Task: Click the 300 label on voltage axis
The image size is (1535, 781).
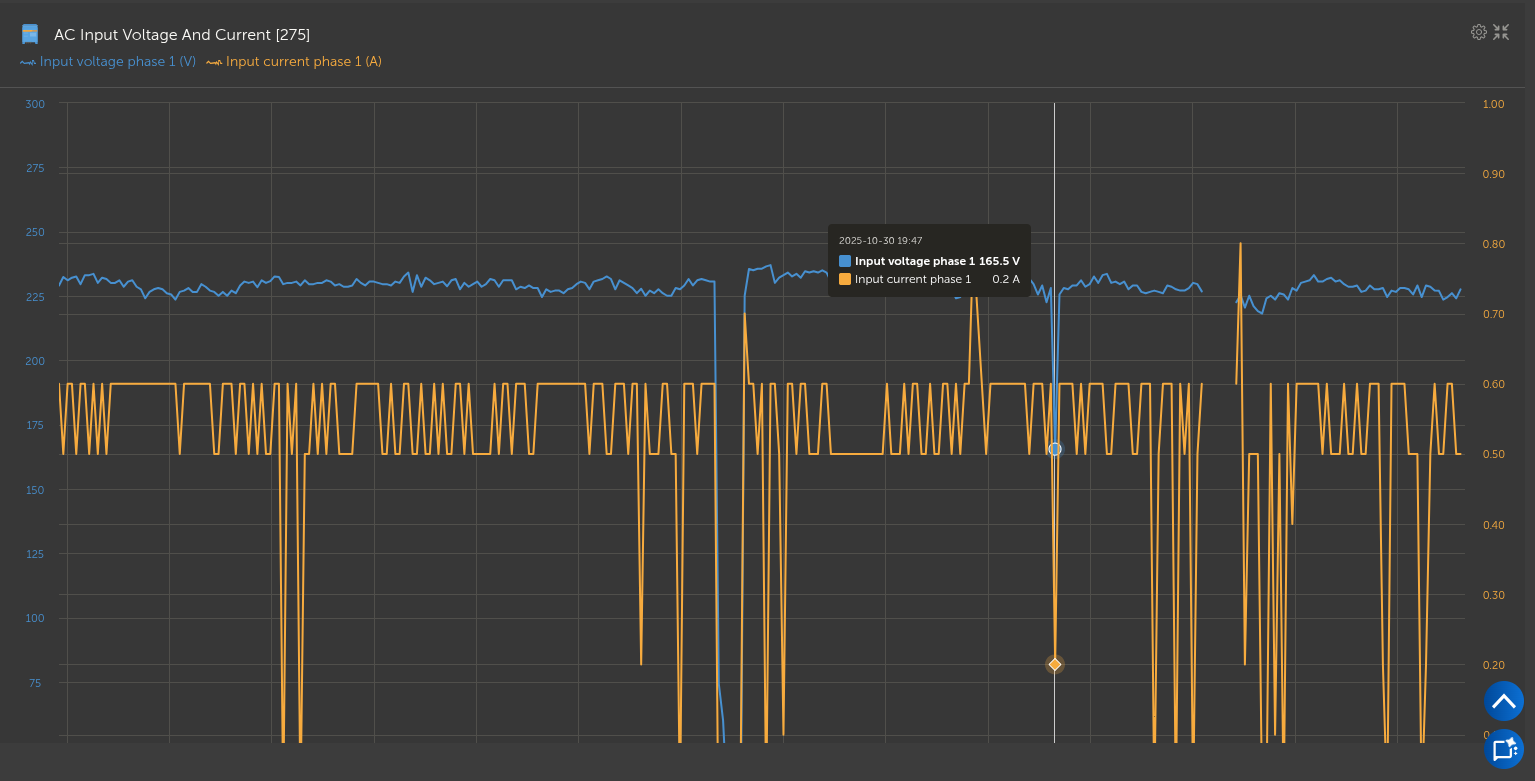Action: tap(35, 104)
